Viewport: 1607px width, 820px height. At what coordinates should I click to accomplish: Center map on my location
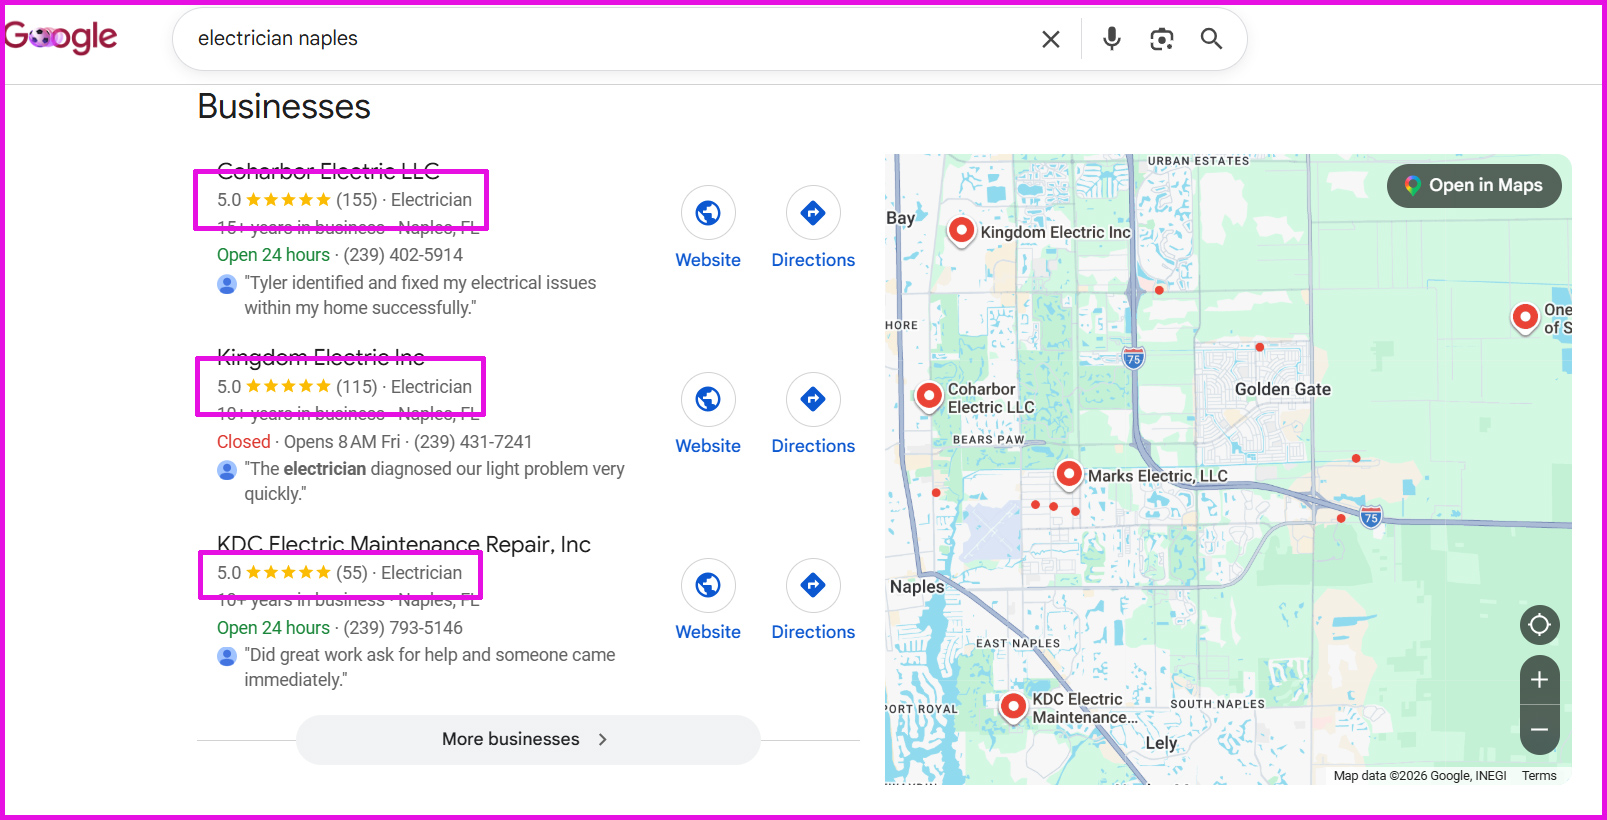pyautogui.click(x=1539, y=625)
